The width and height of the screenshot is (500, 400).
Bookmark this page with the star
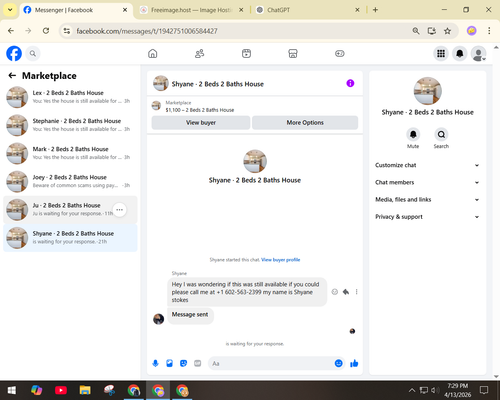point(447,31)
